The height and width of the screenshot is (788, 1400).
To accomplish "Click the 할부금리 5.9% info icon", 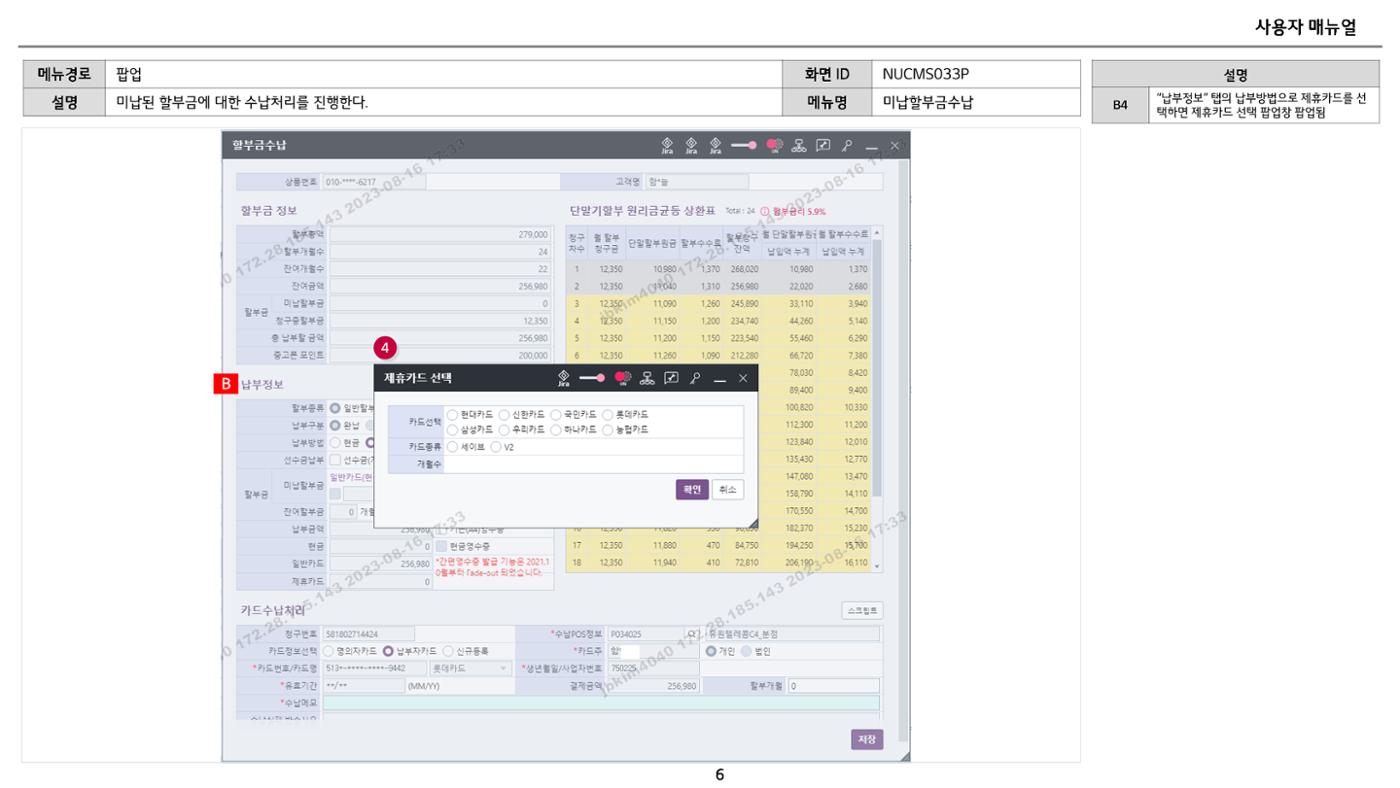I will [765, 211].
